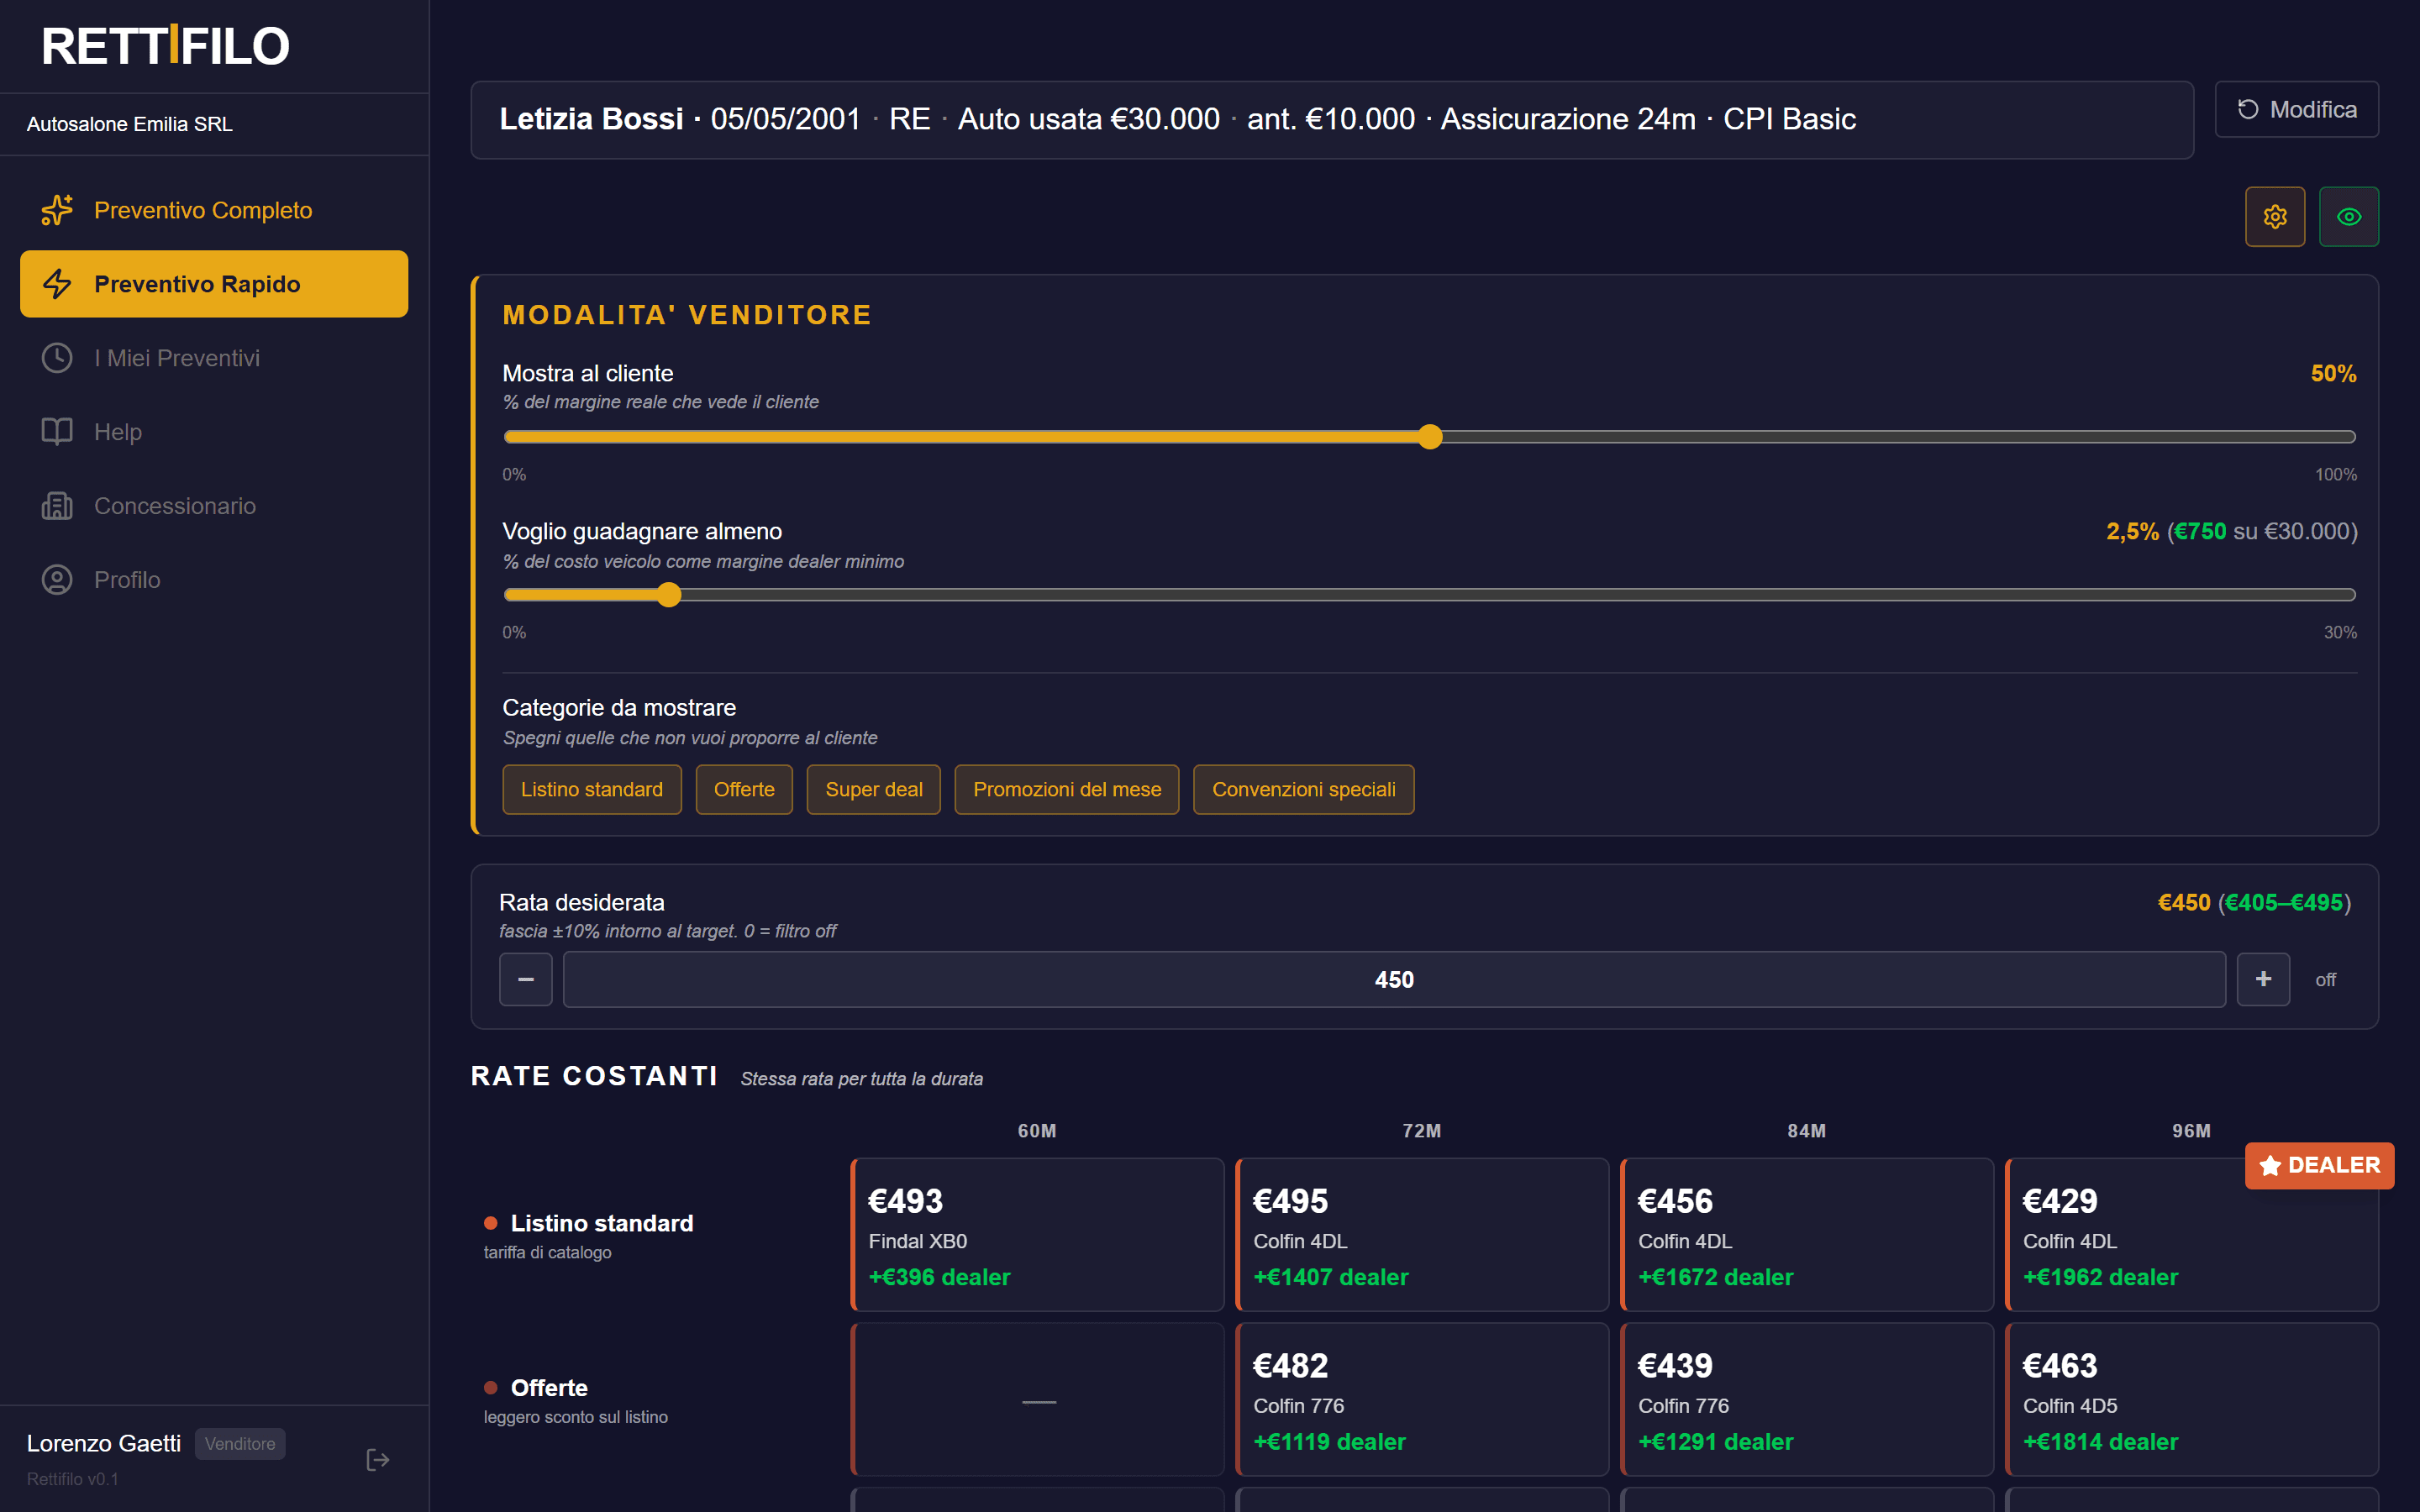Select the €482 Colfin 776 72M offer
The width and height of the screenshot is (2420, 1512).
[x=1422, y=1399]
